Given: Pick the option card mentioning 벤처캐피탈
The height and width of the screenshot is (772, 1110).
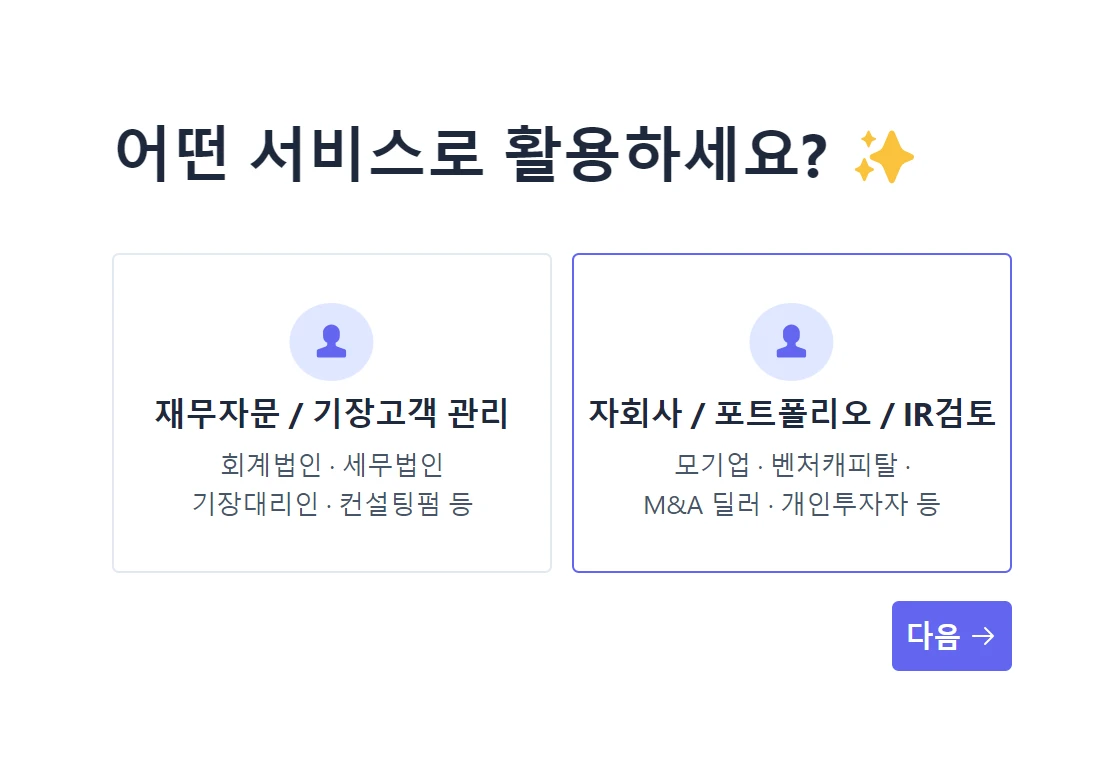Looking at the screenshot, I should click(792, 413).
